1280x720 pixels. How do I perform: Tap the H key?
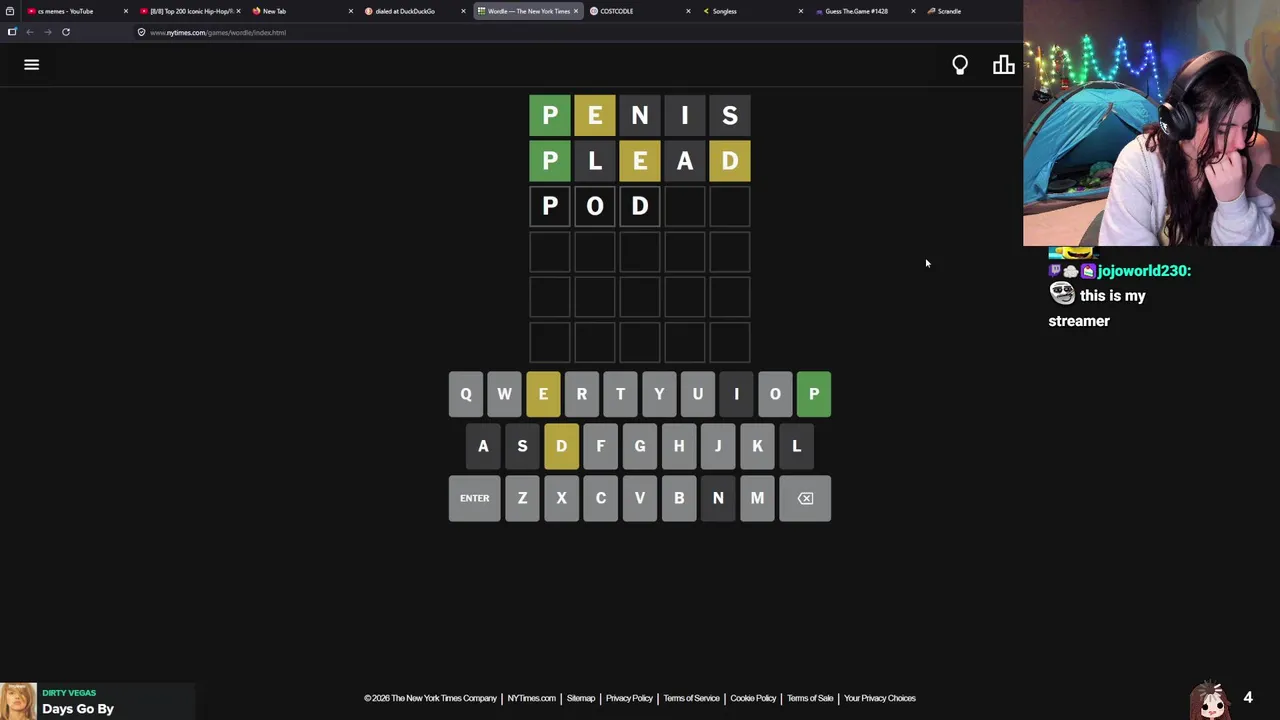point(679,446)
